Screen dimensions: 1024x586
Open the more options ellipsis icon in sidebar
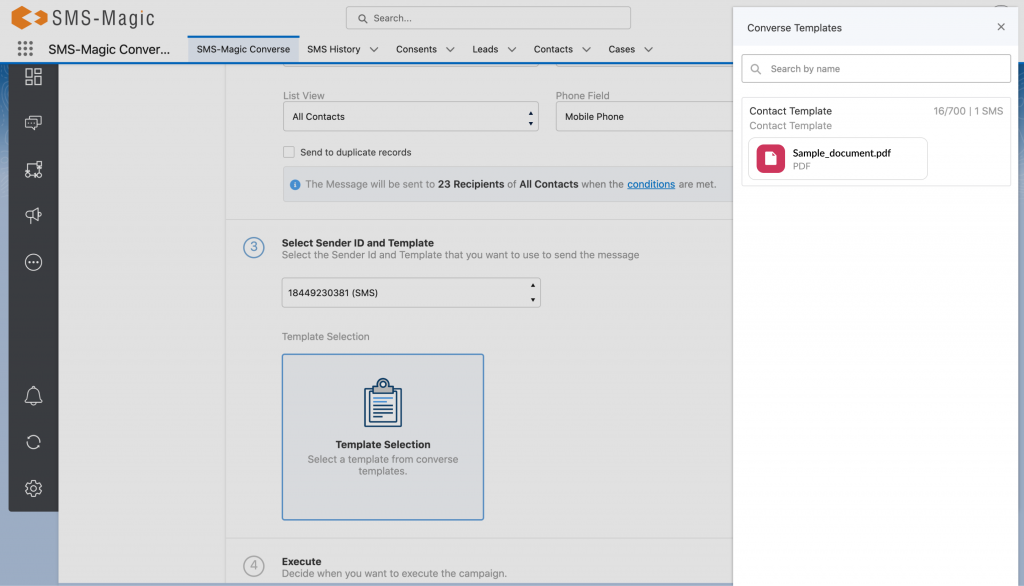pyautogui.click(x=33, y=263)
